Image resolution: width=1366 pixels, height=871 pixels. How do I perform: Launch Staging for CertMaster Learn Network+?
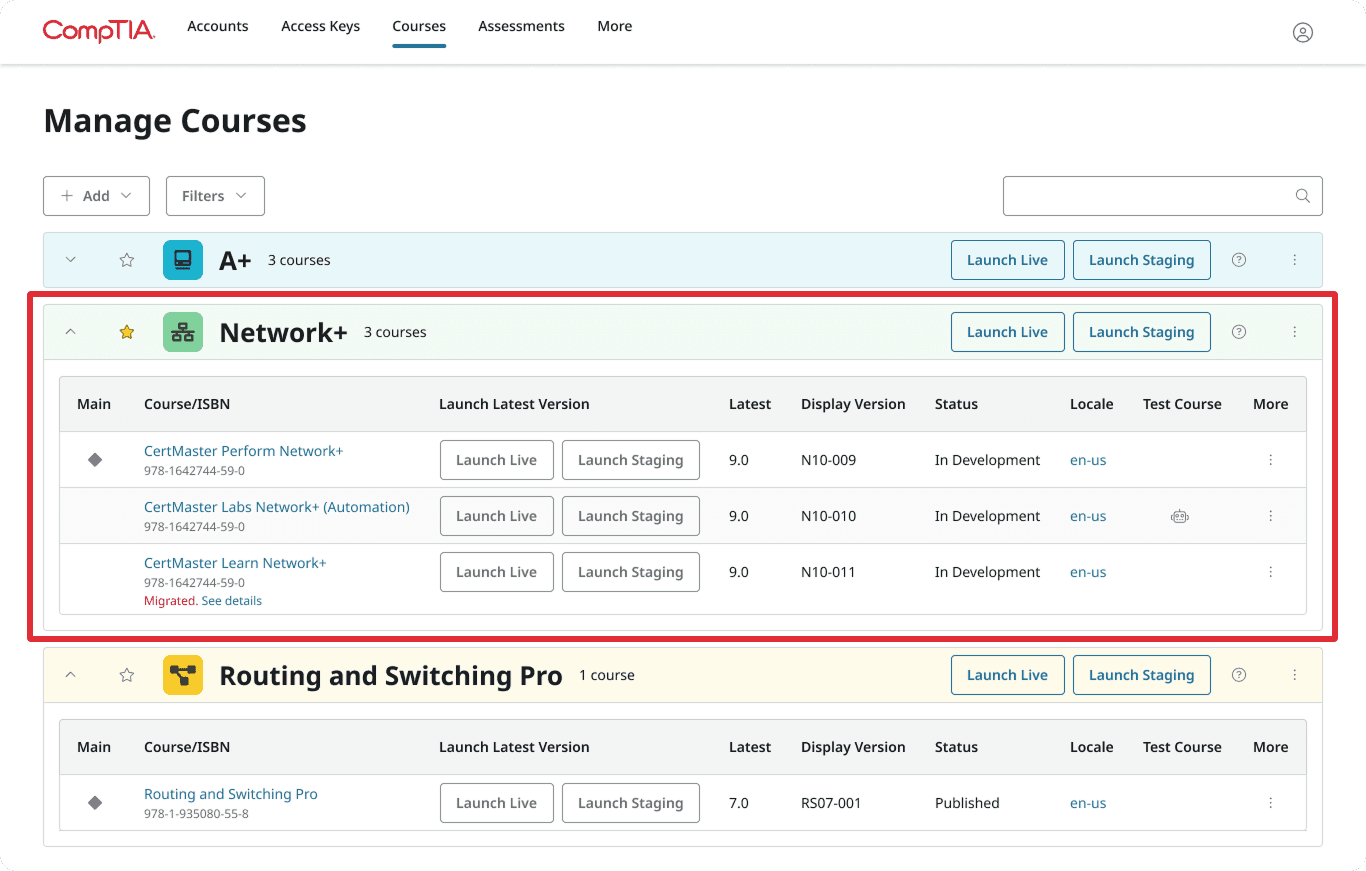(631, 572)
